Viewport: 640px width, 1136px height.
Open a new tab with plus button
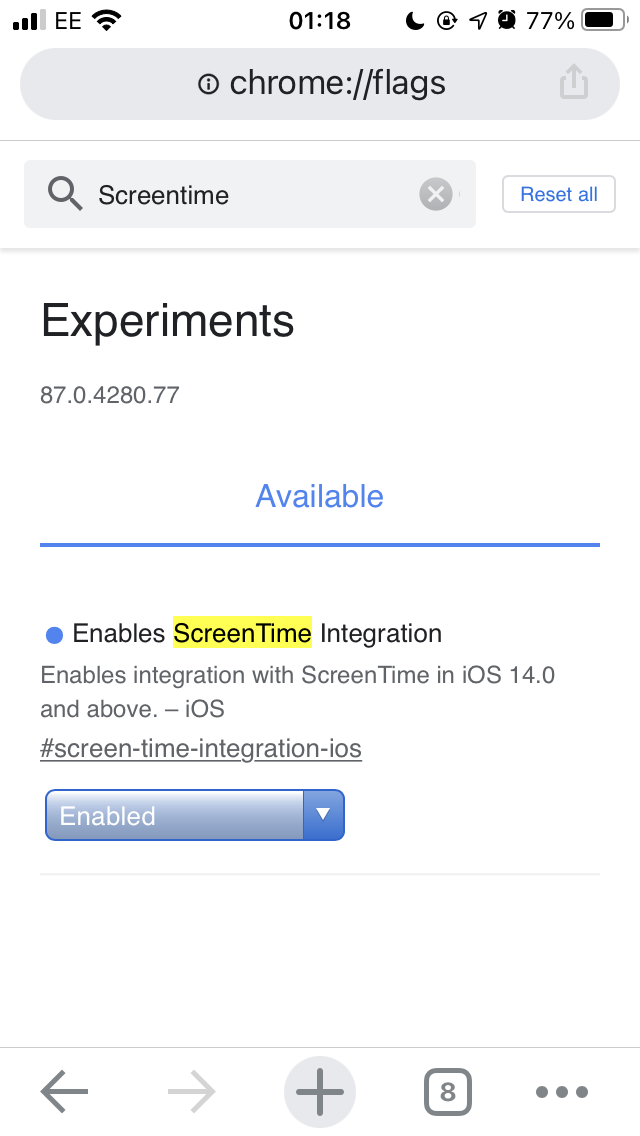tap(320, 1092)
